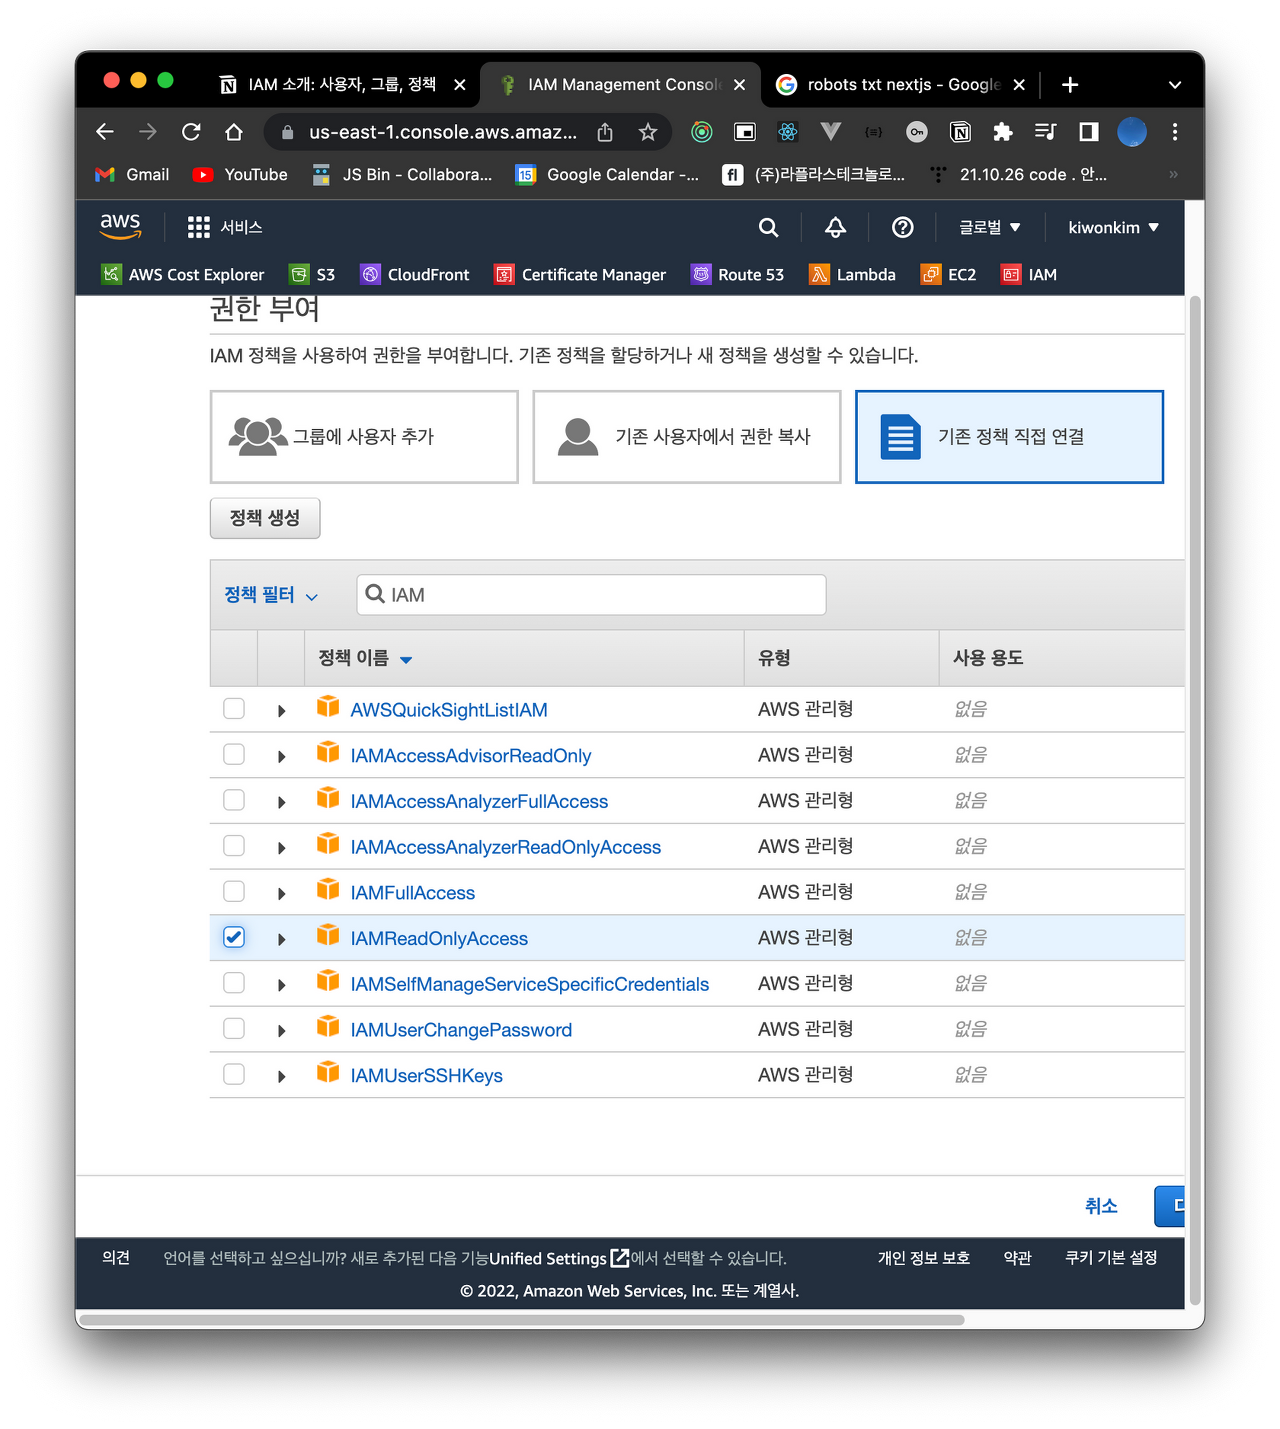Open the YouTube bookmark
1280x1429 pixels.
tap(240, 174)
